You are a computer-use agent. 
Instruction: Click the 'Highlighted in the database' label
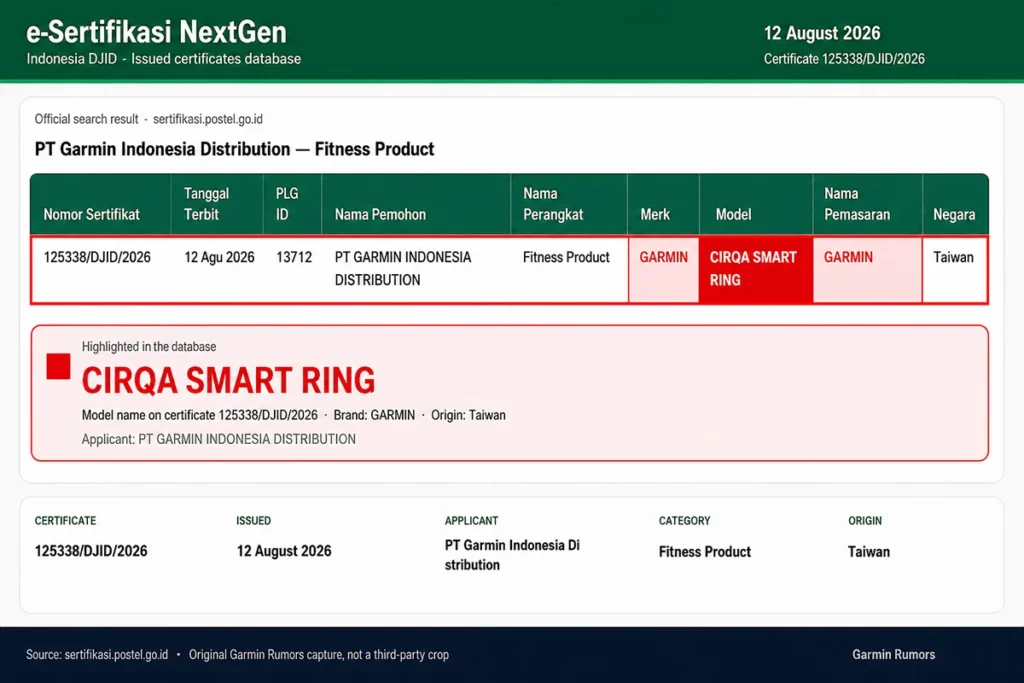(149, 347)
